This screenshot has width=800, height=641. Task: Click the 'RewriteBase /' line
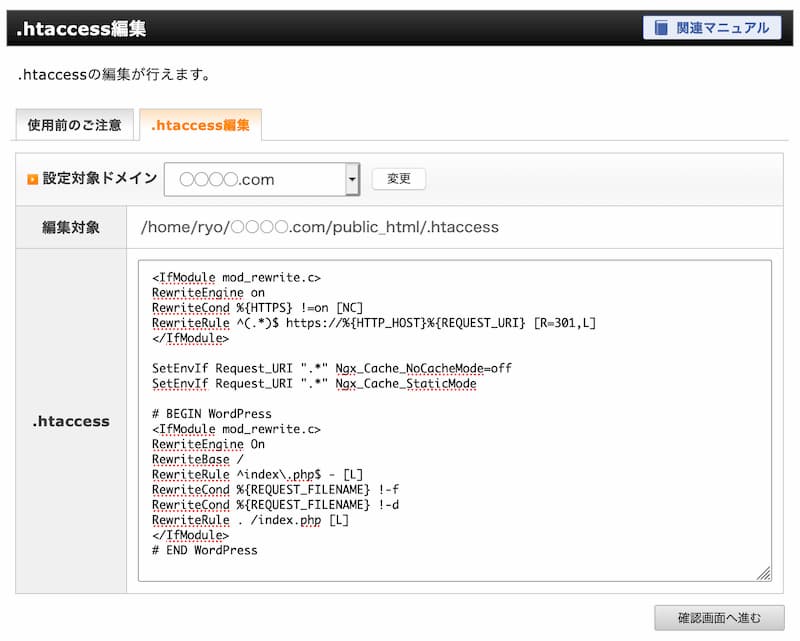point(198,459)
